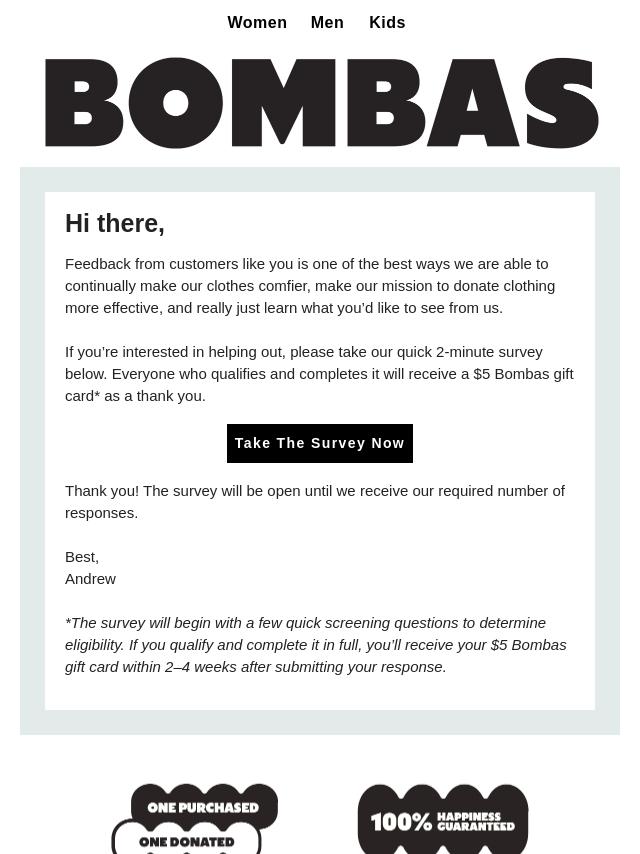Click the "Hi there," heading
The width and height of the screenshot is (640, 854).
tap(115, 223)
